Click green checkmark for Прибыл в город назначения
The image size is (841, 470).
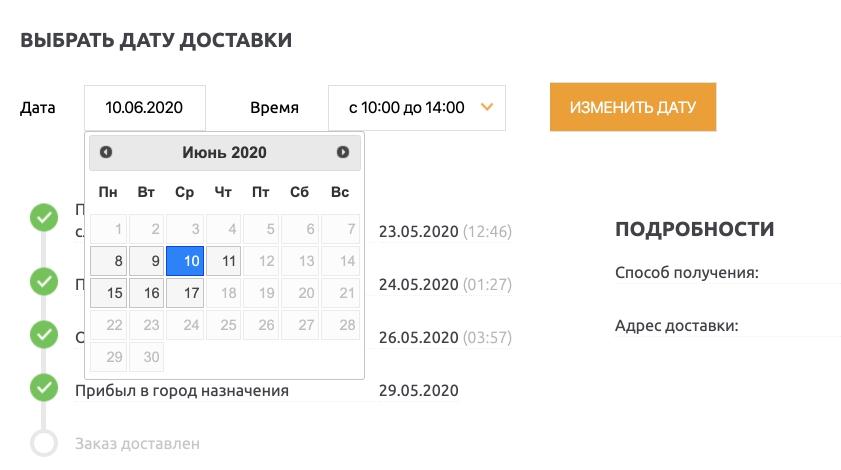(x=43, y=387)
